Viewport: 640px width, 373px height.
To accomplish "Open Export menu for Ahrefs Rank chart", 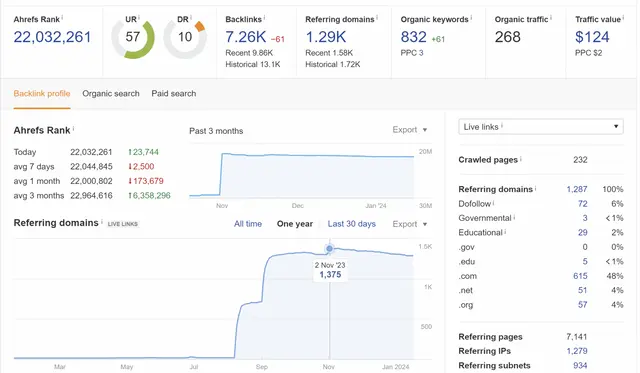I will coord(410,129).
